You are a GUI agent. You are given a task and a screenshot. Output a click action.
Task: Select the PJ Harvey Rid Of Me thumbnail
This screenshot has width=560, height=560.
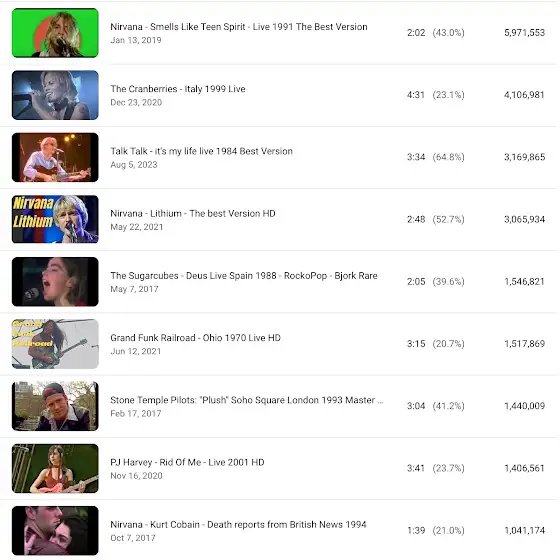(x=55, y=468)
